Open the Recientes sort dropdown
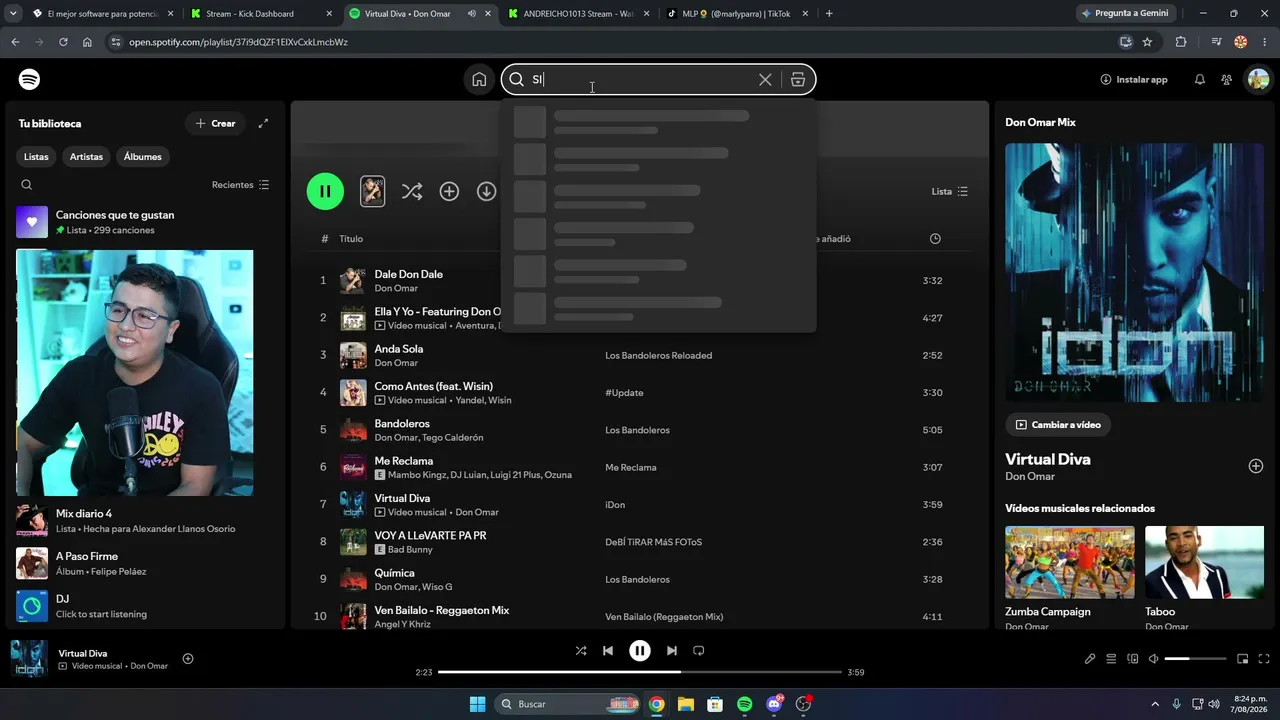The width and height of the screenshot is (1280, 720). pos(241,185)
